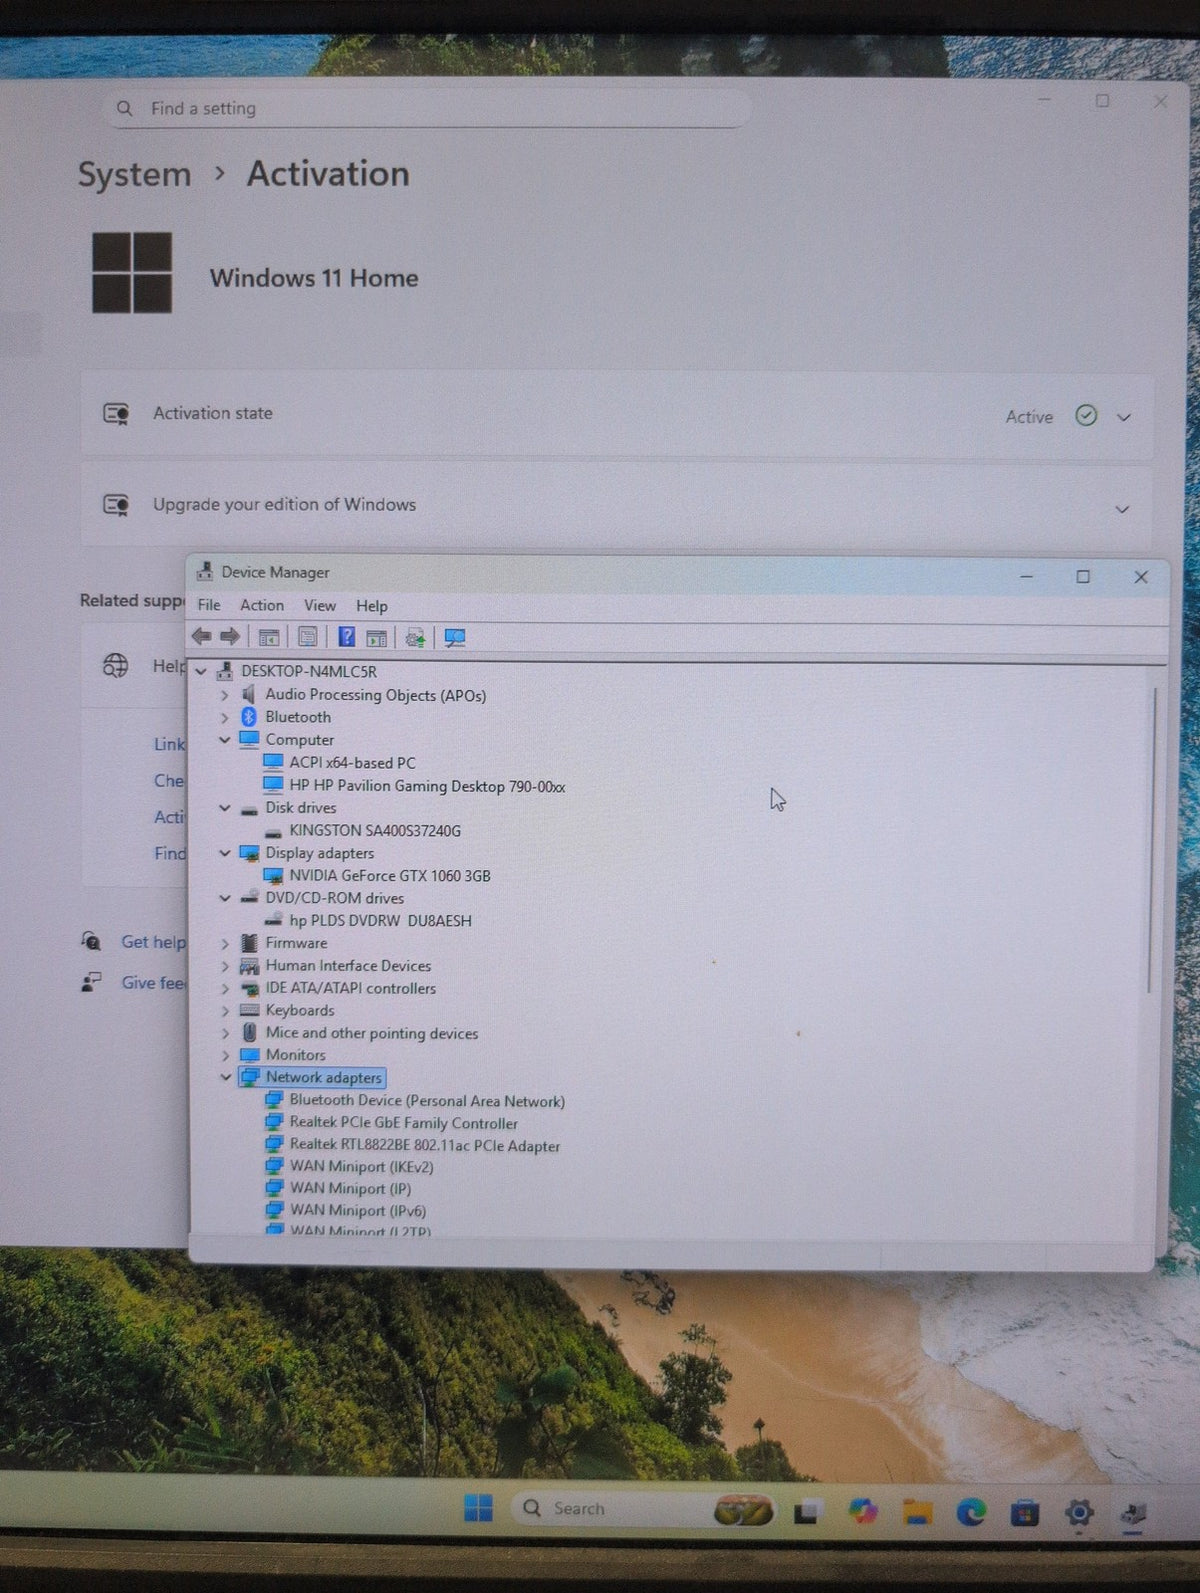1200x1593 pixels.
Task: Select WAN Miniport (IPv6) entry
Action: [358, 1211]
